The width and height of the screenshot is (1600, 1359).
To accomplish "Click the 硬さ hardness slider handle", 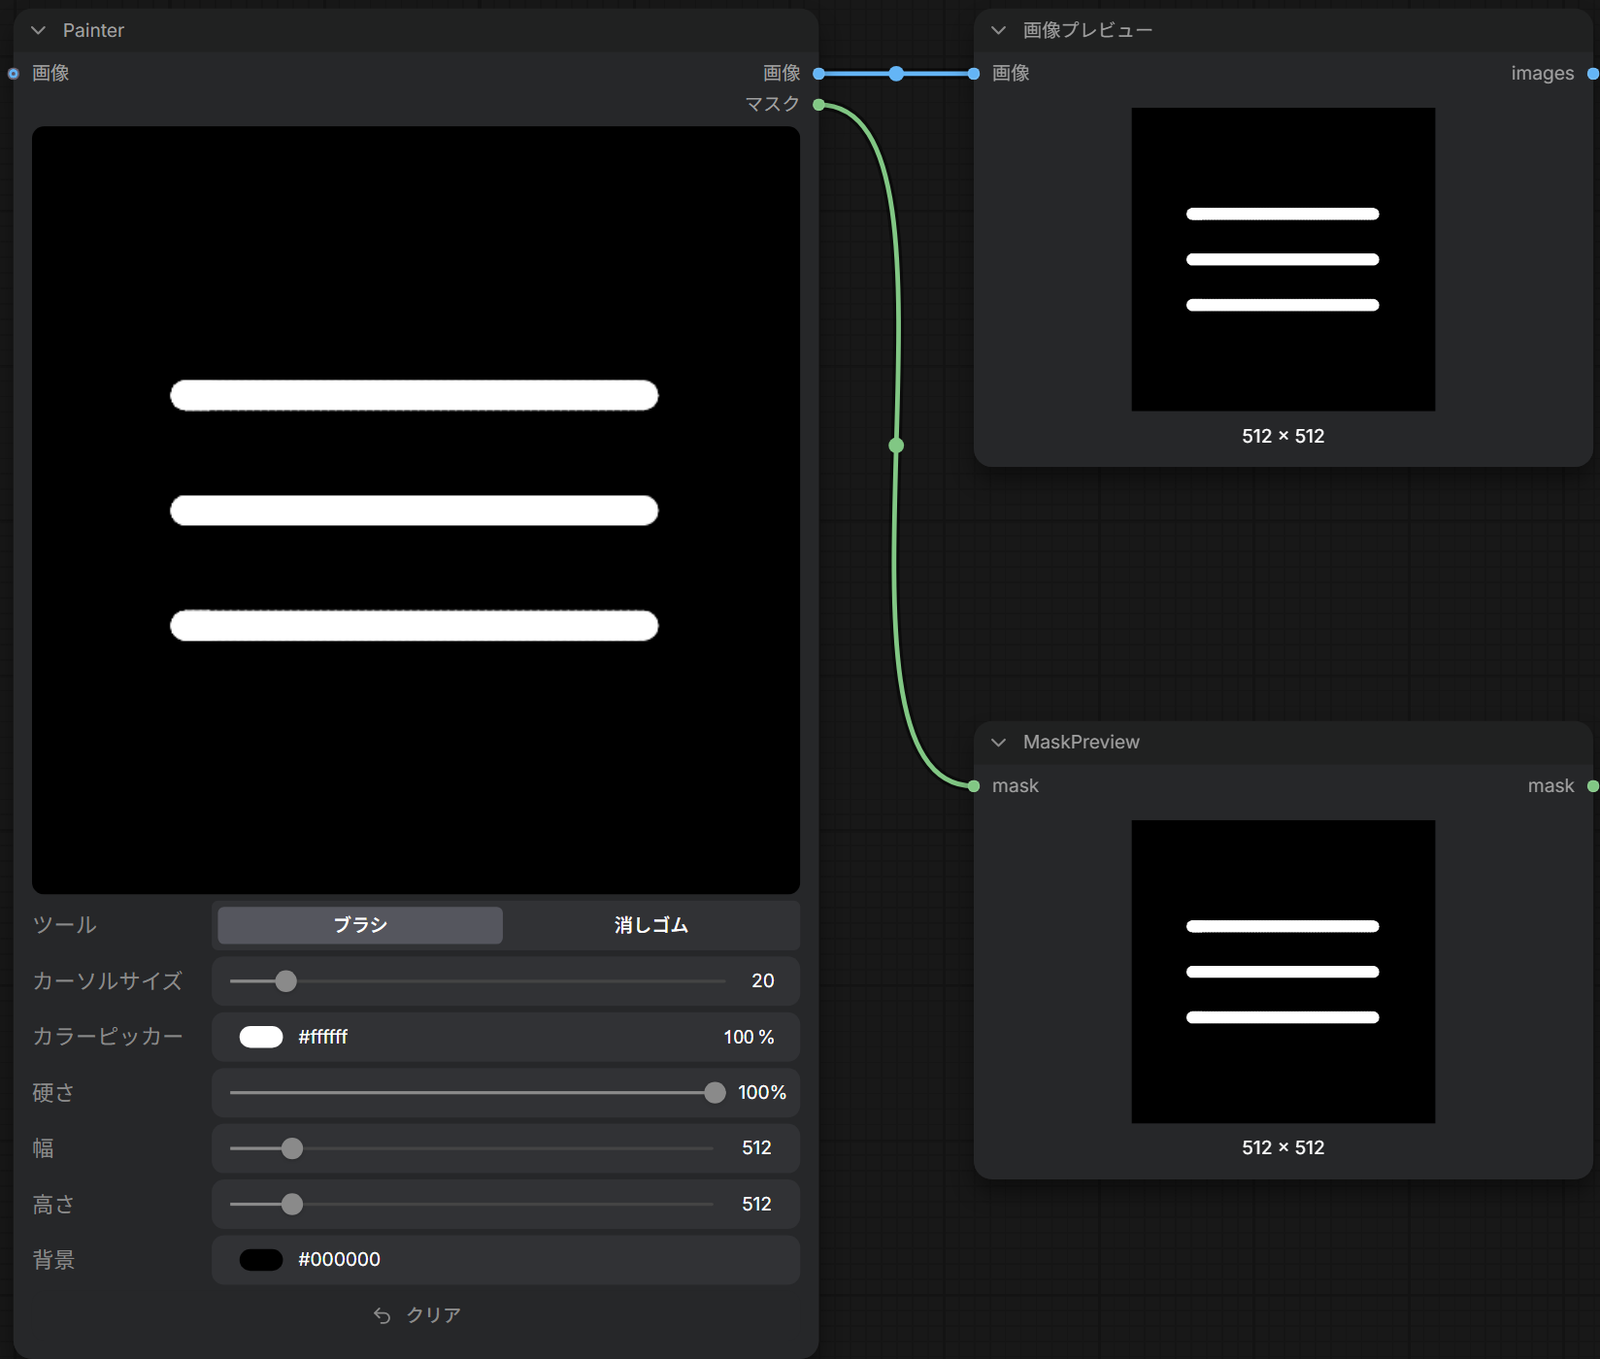I will click(x=714, y=1093).
